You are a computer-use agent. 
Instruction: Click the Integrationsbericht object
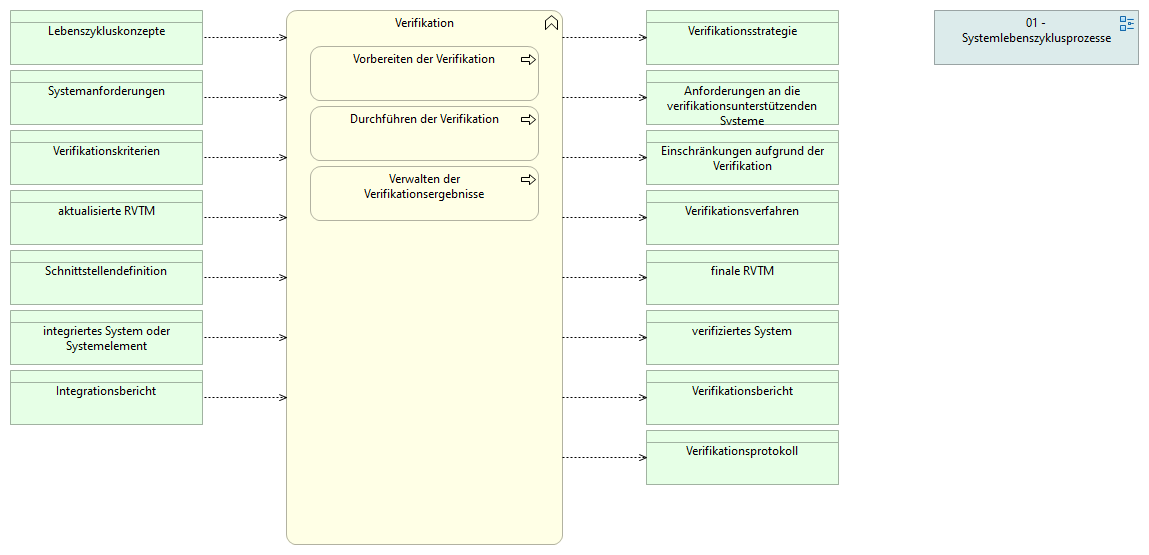click(106, 398)
